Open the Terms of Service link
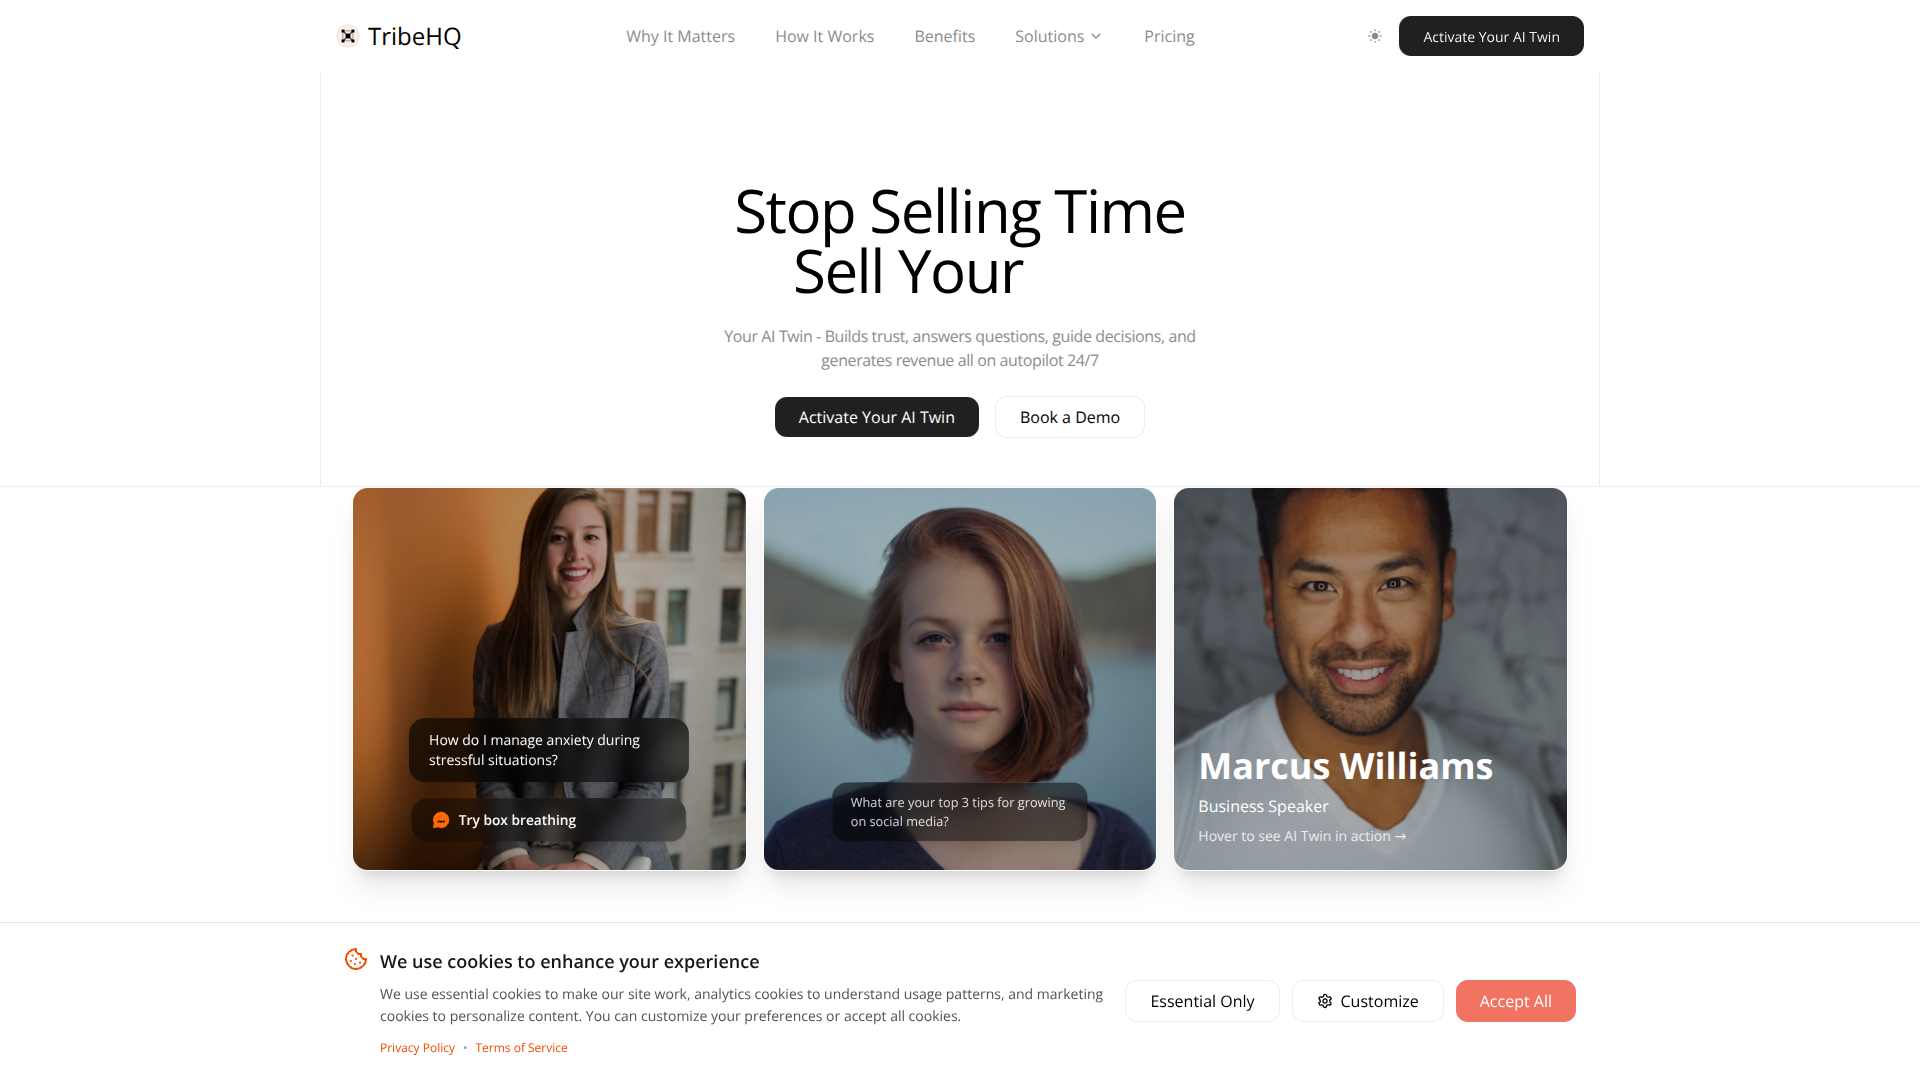1920x1080 pixels. click(x=521, y=1048)
